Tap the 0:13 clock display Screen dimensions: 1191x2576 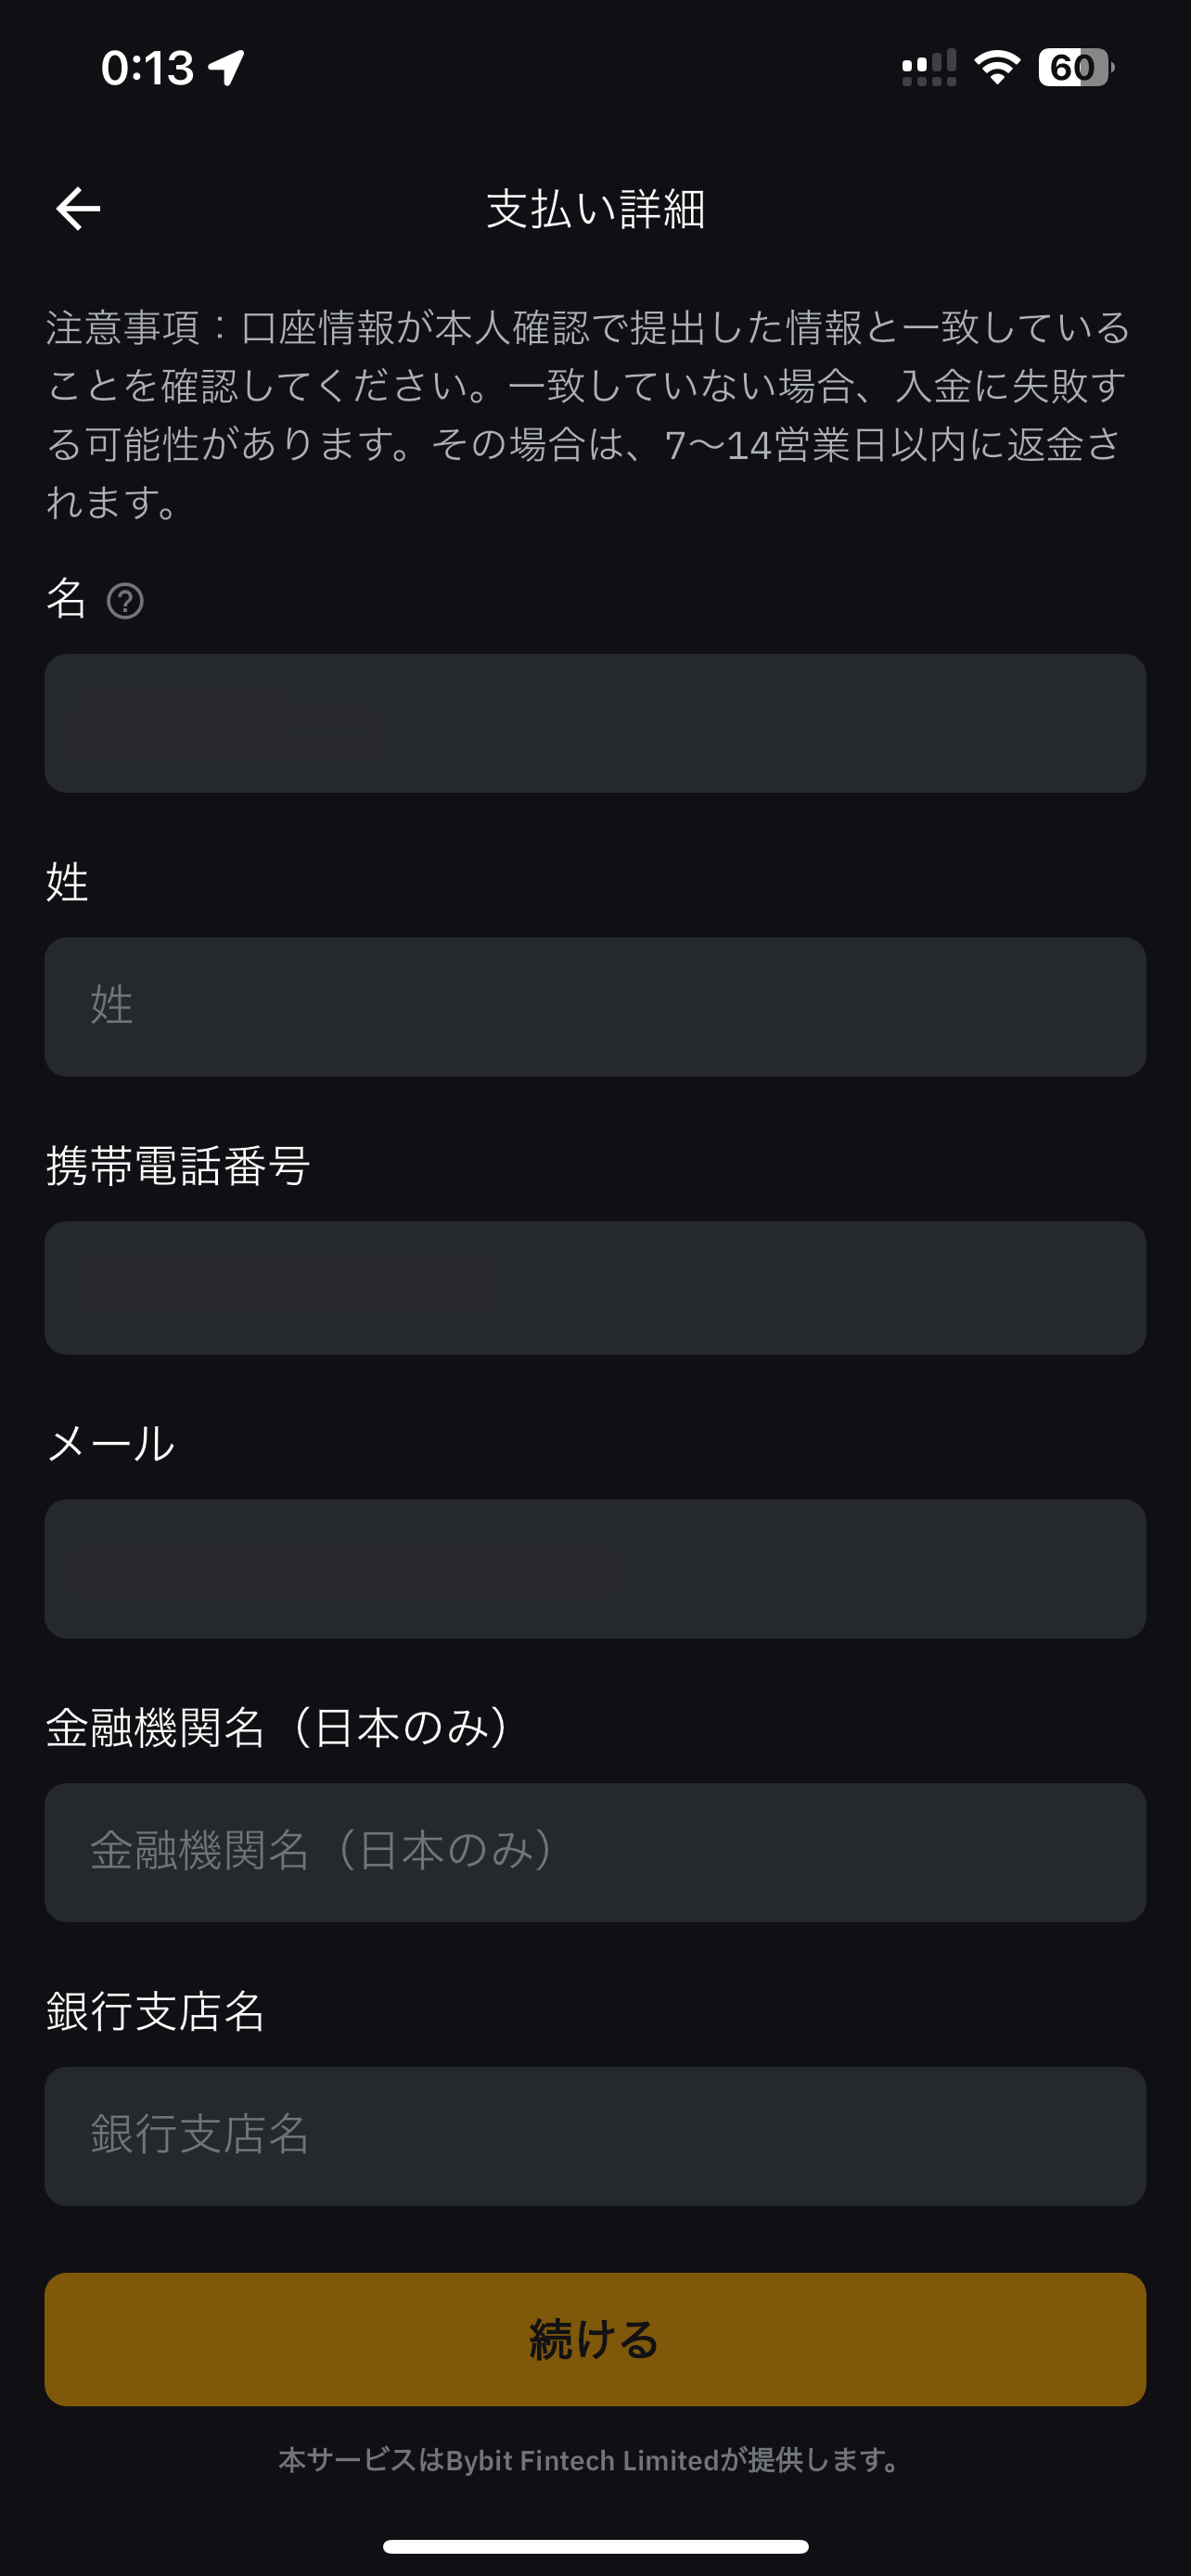click(x=147, y=68)
